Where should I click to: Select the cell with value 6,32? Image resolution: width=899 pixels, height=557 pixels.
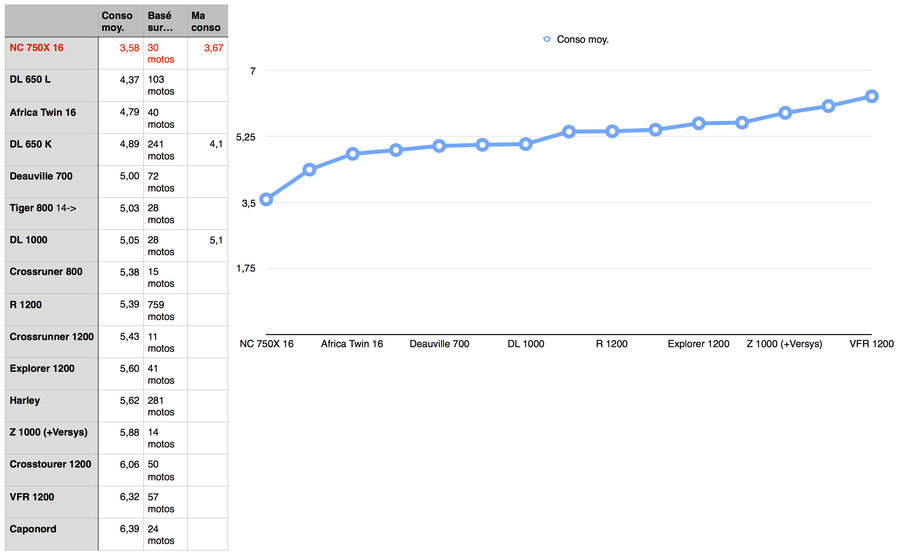(121, 503)
